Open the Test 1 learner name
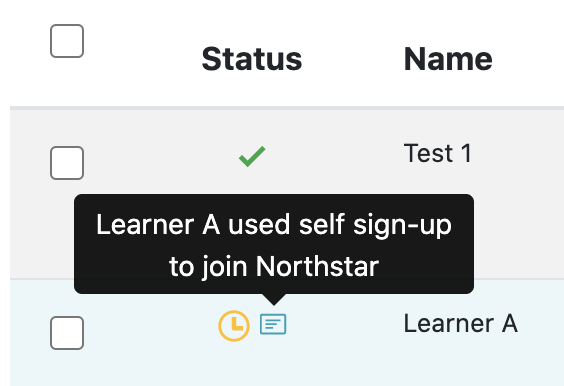Viewport: 564px width, 386px height. tap(437, 153)
